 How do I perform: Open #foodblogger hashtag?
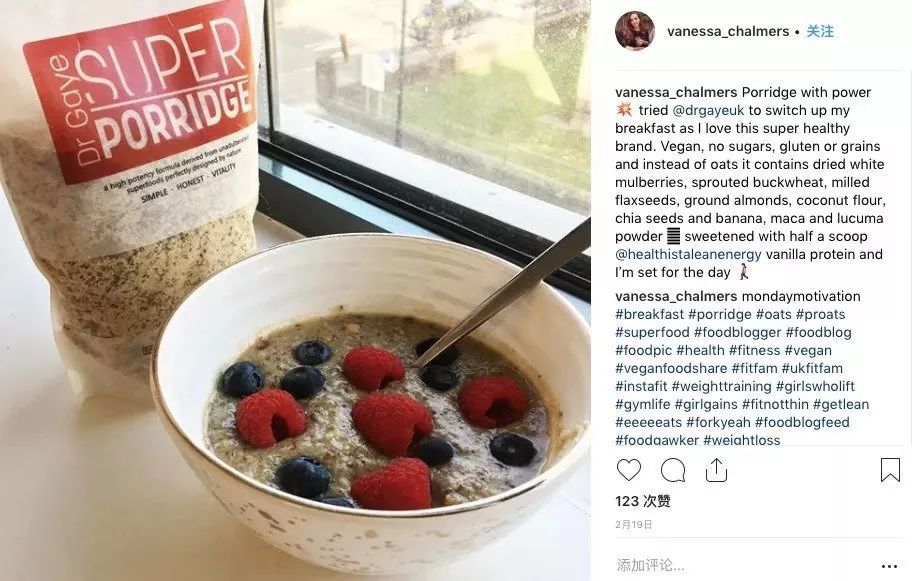coord(738,333)
